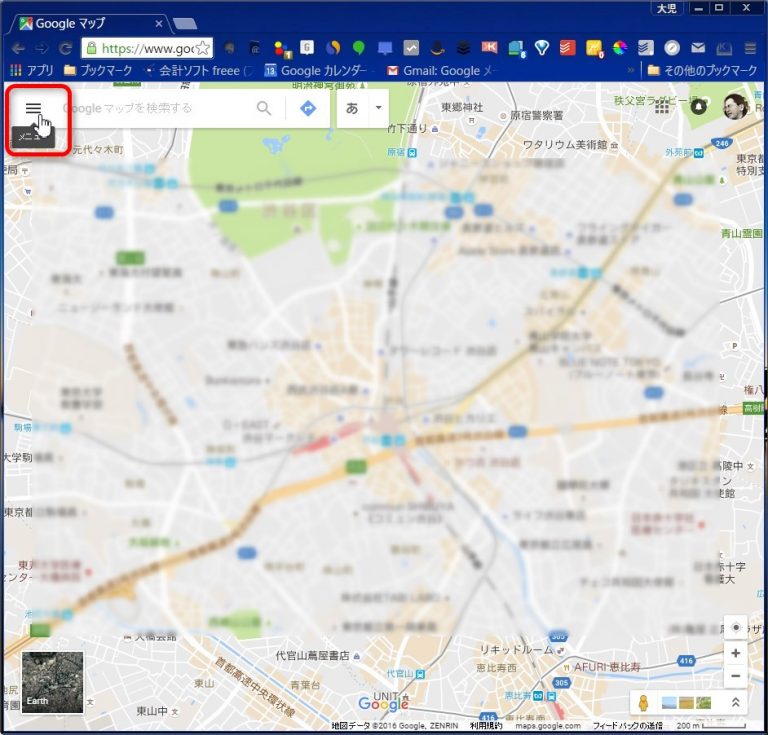
Task: Open the その他のブックマーク folder
Action: pos(702,71)
